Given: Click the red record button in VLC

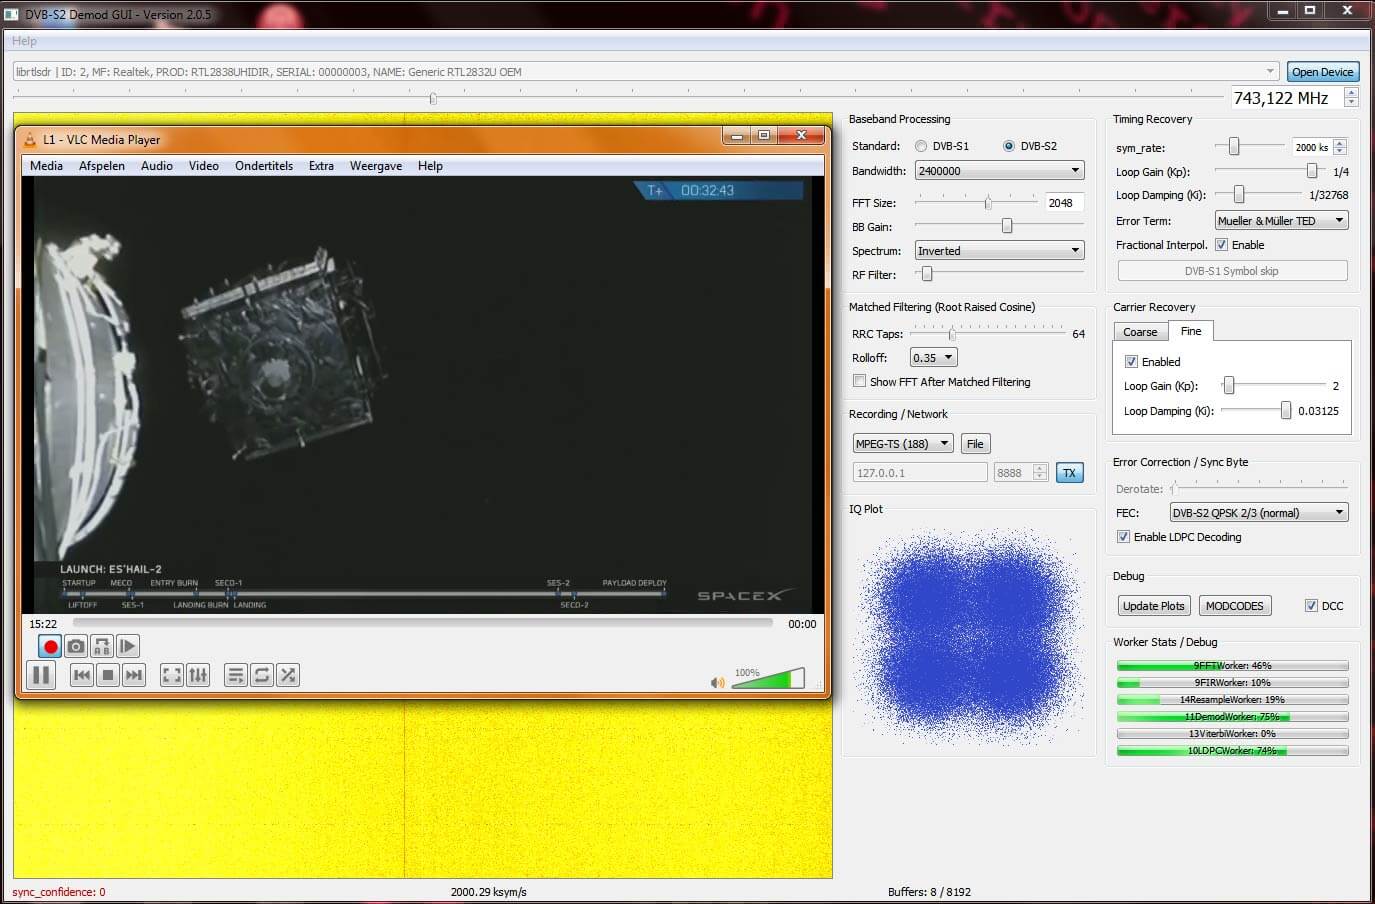Looking at the screenshot, I should pyautogui.click(x=50, y=647).
